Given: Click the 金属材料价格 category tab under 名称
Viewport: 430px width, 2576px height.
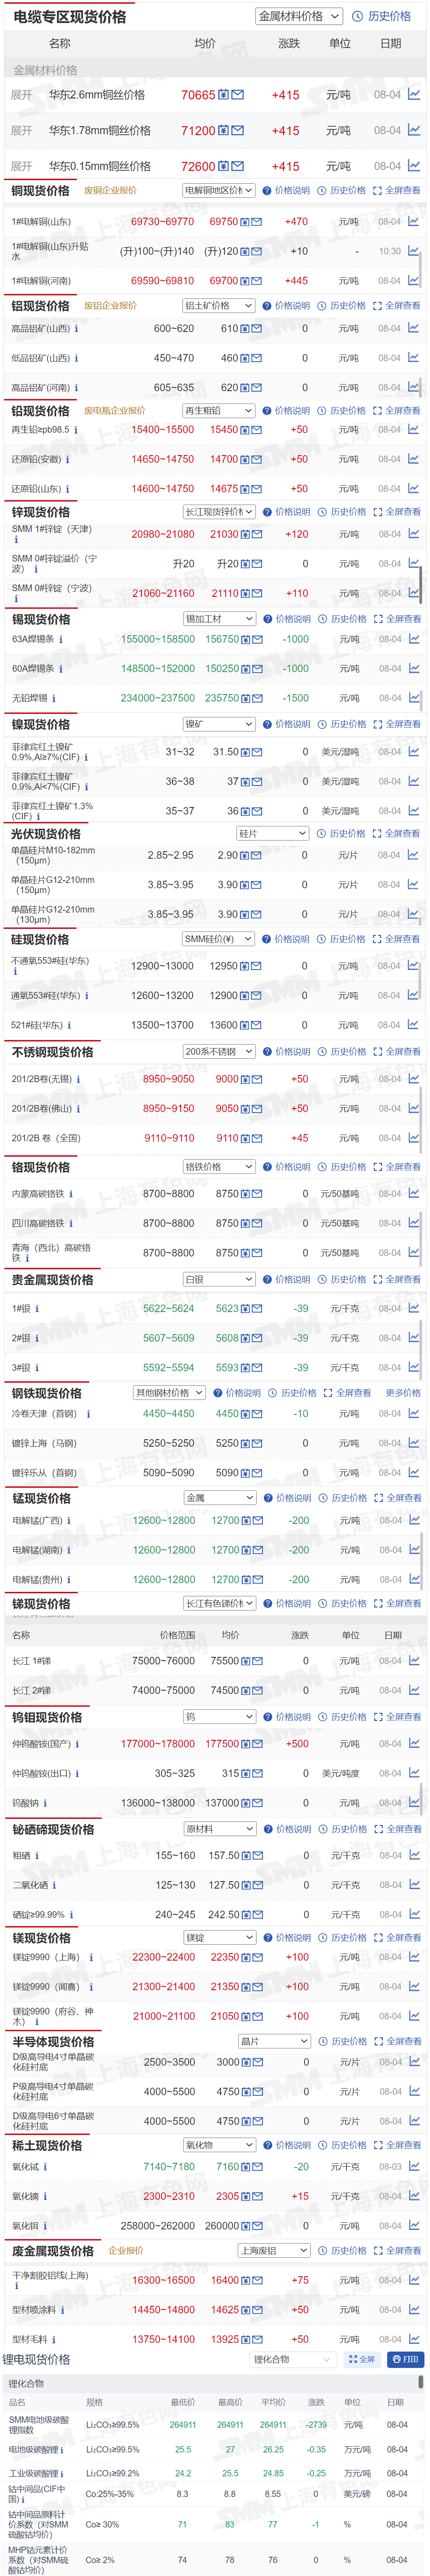Looking at the screenshot, I should click(45, 70).
